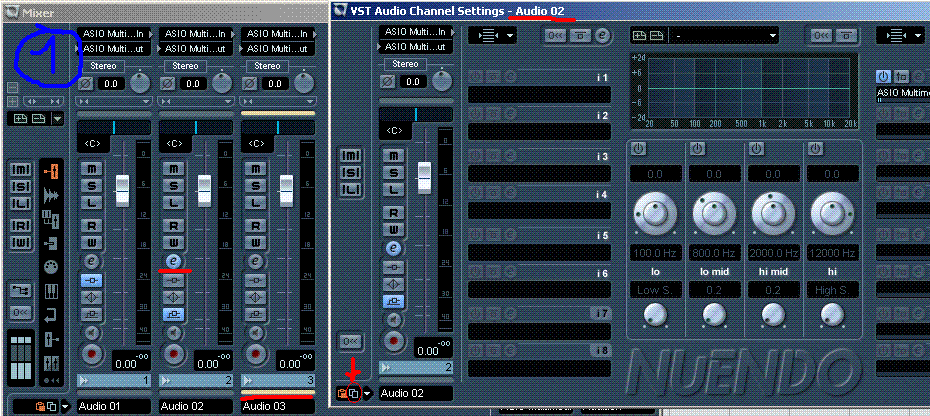Open edit channel settings for Audio 03
The height and width of the screenshot is (416, 930).
tap(255, 260)
